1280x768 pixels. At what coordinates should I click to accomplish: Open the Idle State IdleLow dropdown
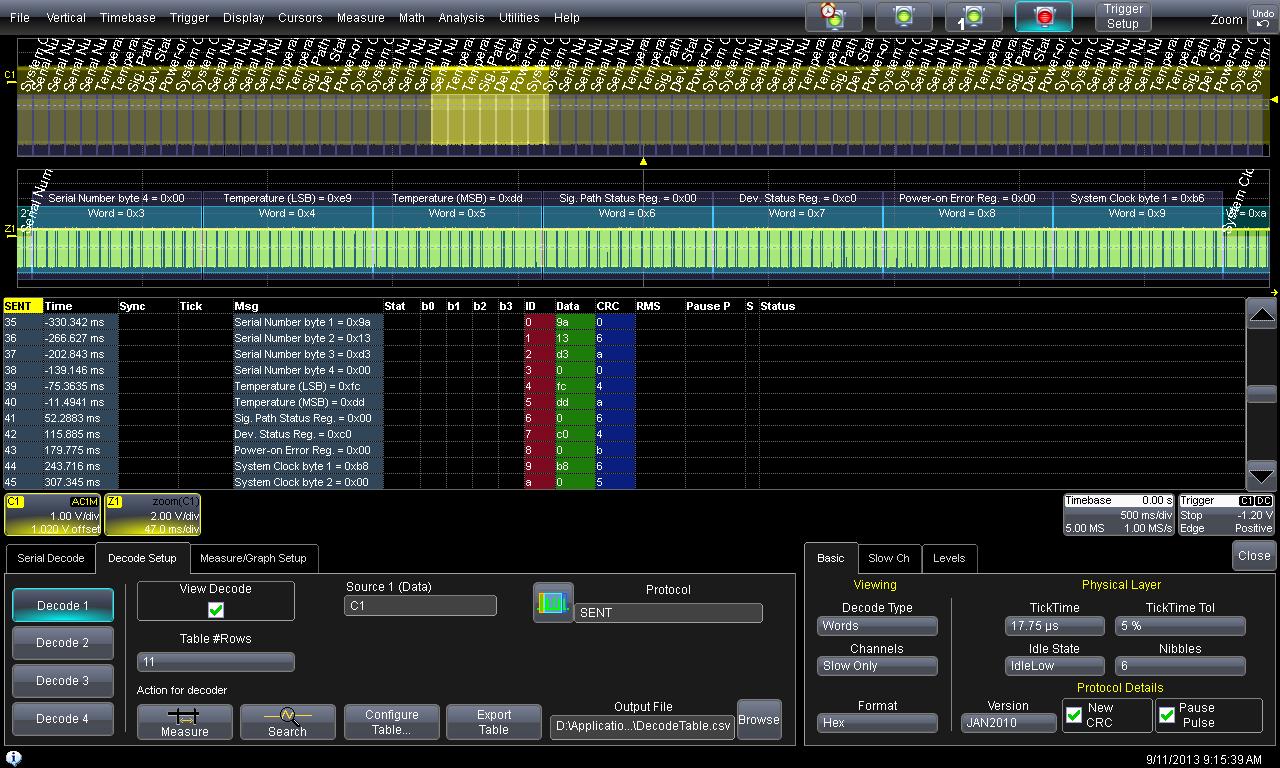[1054, 666]
